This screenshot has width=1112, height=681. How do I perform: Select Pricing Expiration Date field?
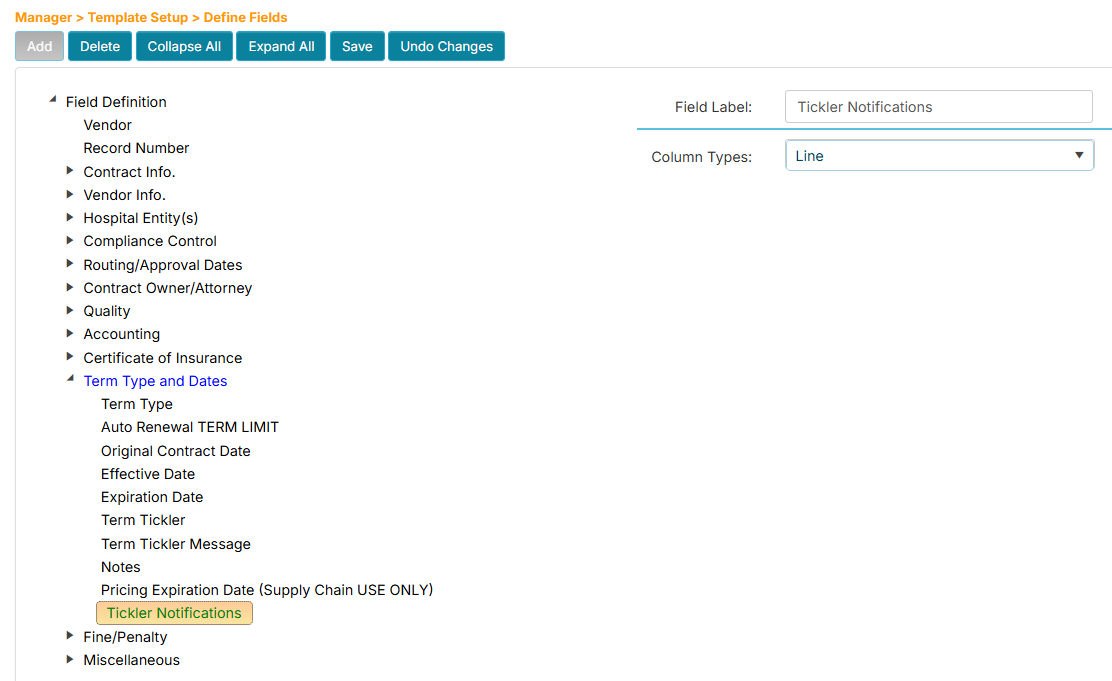tap(267, 590)
